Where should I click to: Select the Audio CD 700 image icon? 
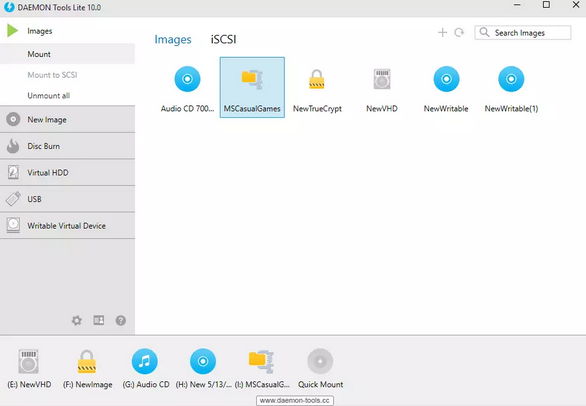tap(187, 79)
